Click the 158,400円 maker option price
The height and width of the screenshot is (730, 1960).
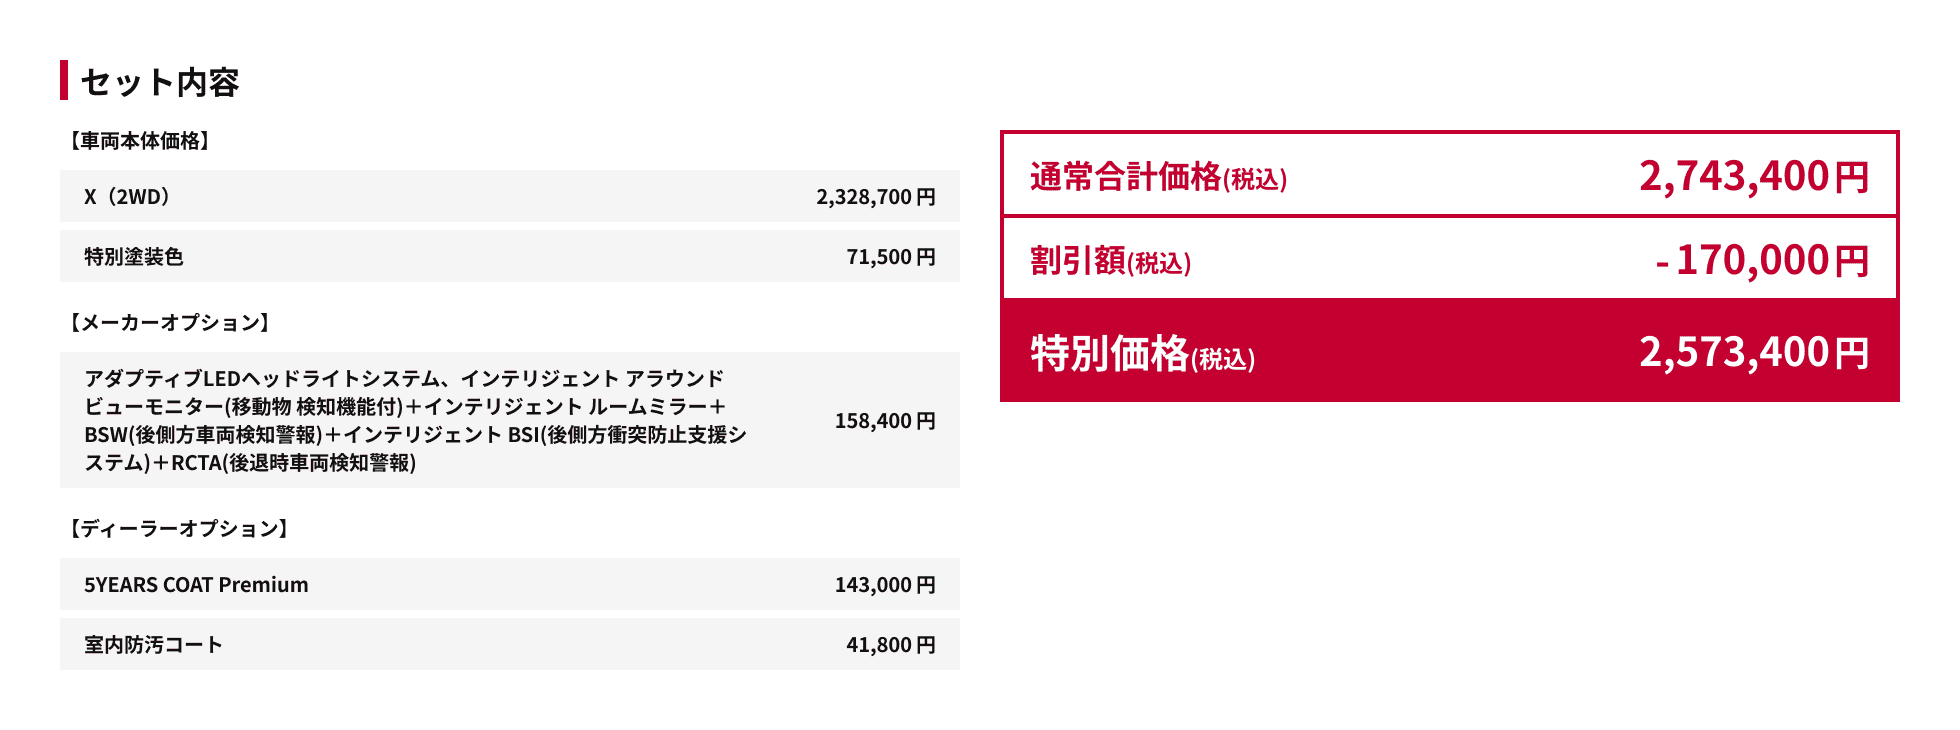[x=885, y=421]
